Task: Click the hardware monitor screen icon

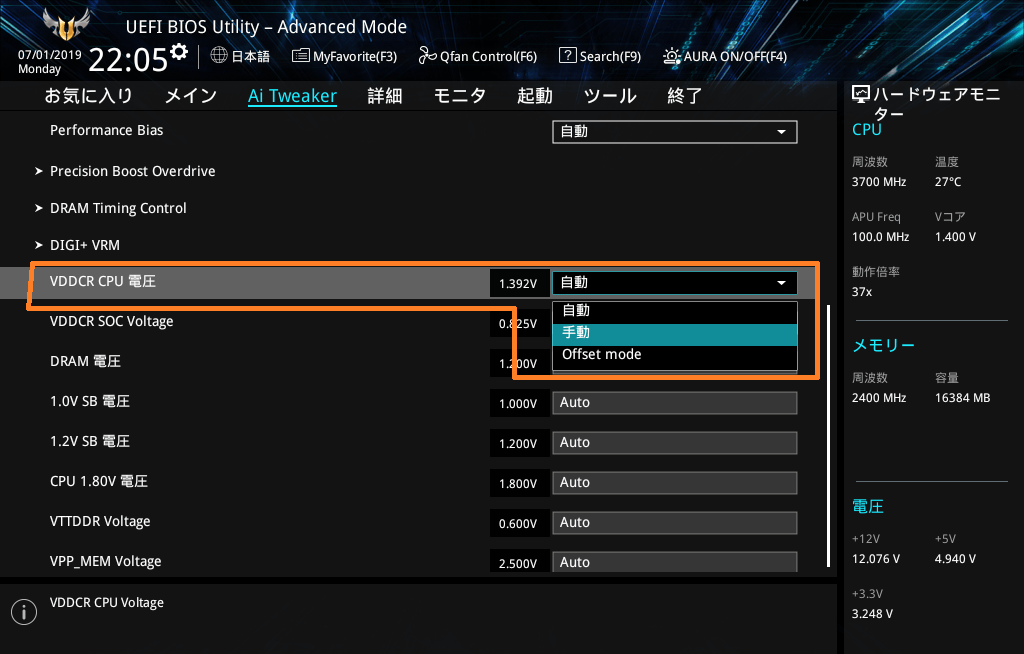Action: click(x=861, y=95)
